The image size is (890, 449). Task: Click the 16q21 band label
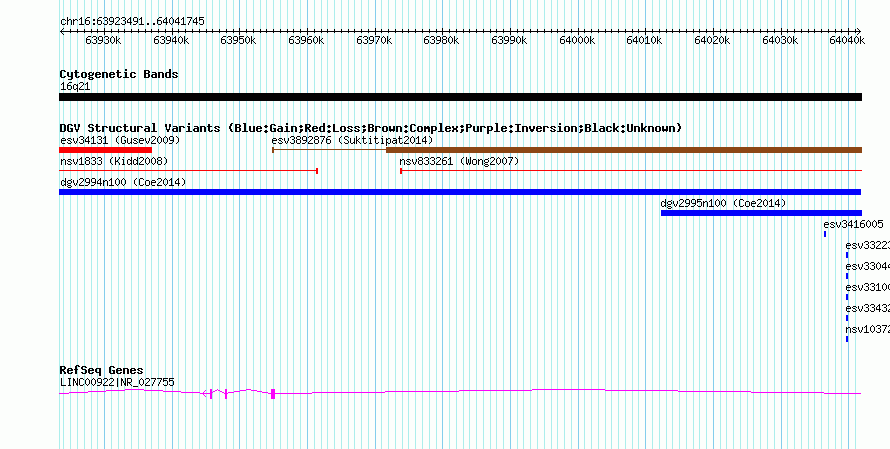click(x=75, y=87)
